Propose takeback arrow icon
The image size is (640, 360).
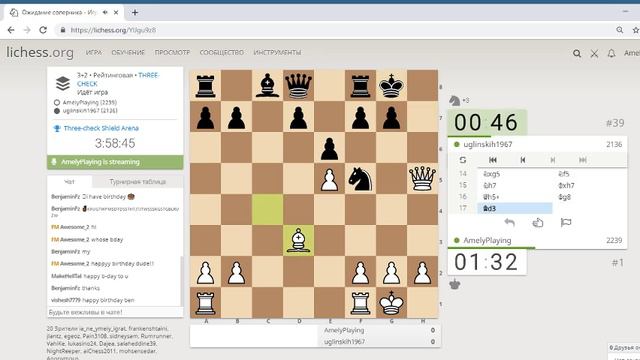pos(509,222)
